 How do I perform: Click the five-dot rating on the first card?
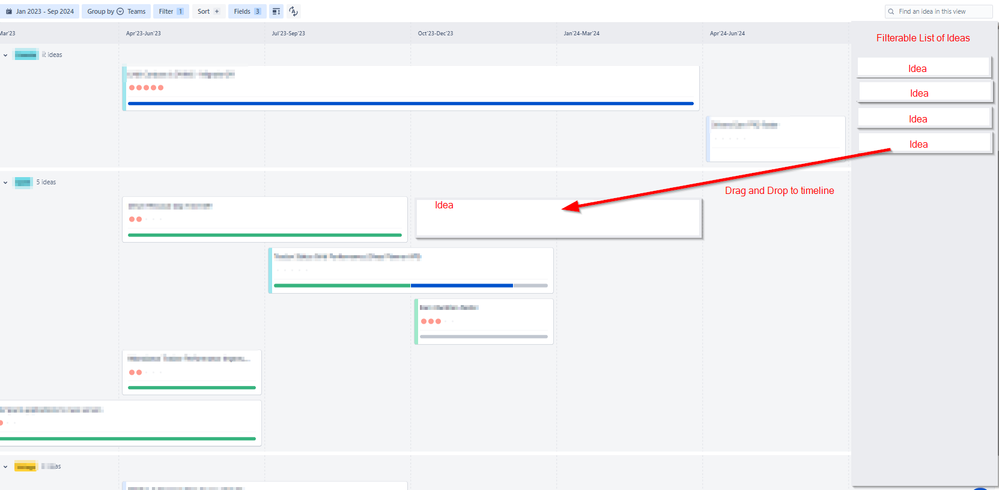(x=147, y=87)
